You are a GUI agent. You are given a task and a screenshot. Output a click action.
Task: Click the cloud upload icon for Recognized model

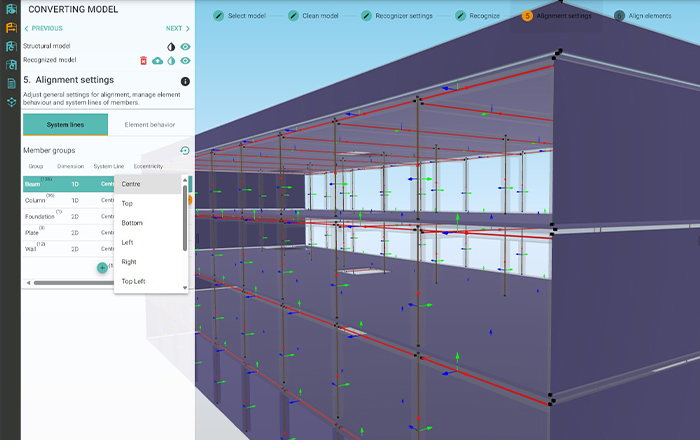tap(157, 61)
